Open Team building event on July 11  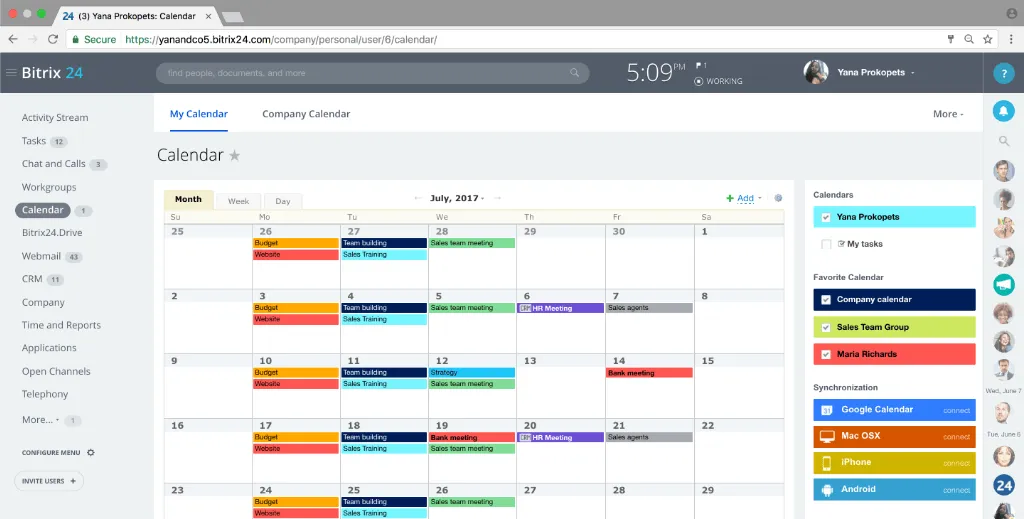click(384, 373)
